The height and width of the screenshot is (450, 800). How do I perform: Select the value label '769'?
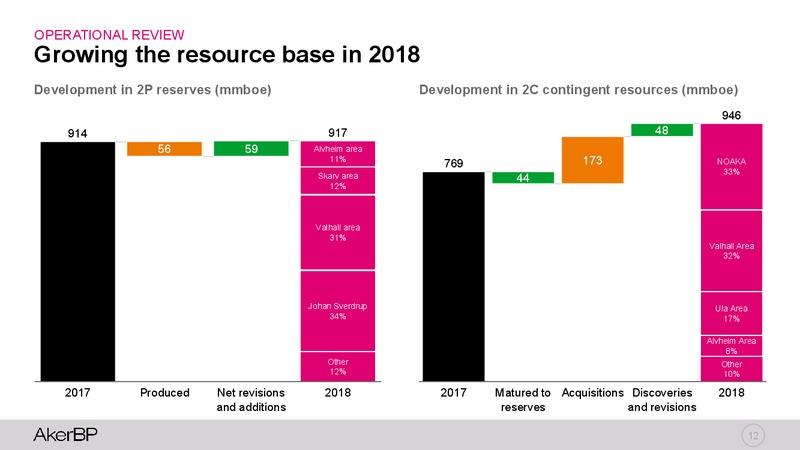[454, 164]
